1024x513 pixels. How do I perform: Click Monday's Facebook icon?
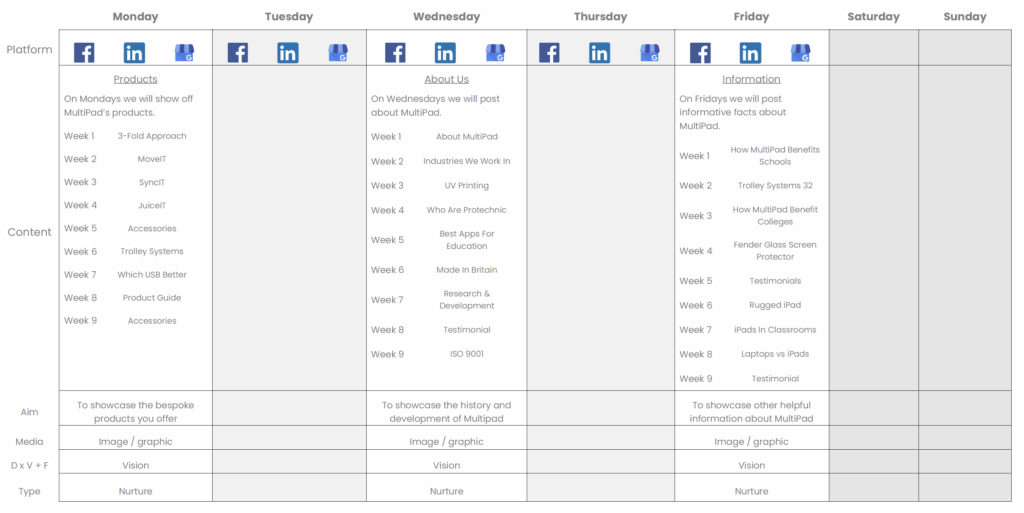click(84, 53)
